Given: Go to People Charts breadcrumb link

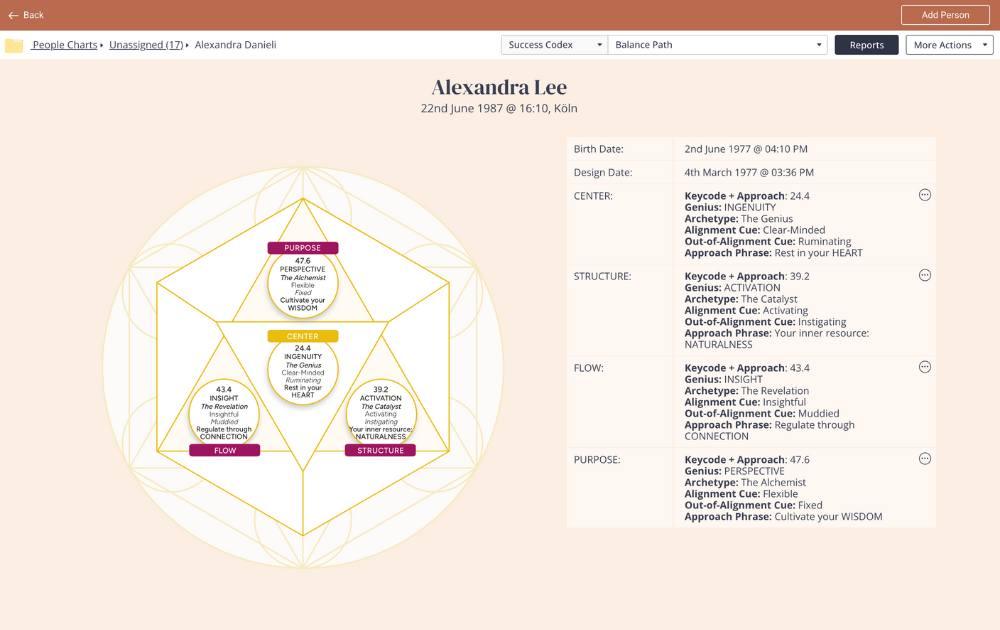Looking at the screenshot, I should pos(65,45).
